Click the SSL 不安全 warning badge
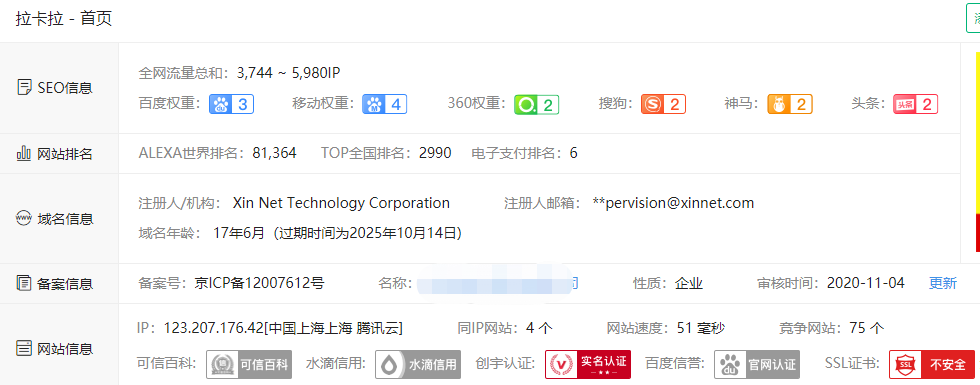 pyautogui.click(x=932, y=364)
